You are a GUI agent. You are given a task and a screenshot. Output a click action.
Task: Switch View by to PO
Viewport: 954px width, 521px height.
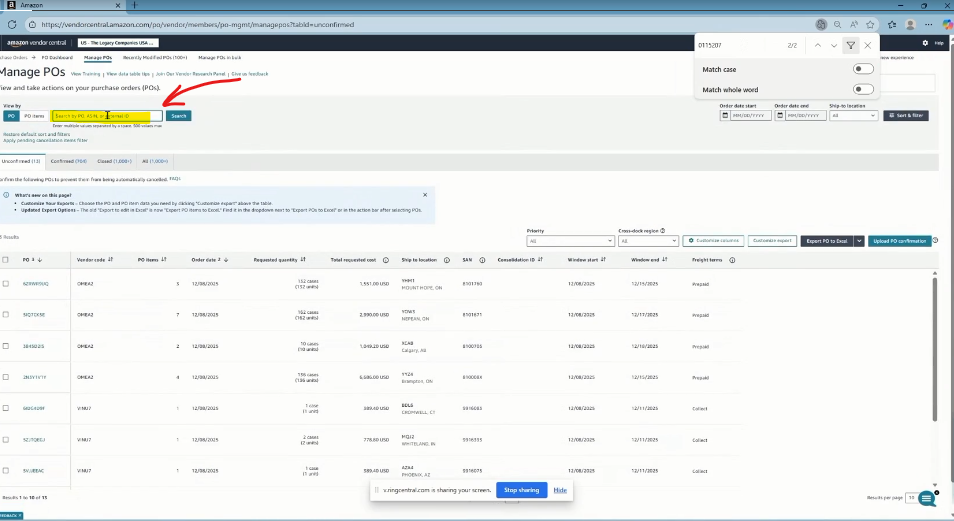[x=11, y=116]
